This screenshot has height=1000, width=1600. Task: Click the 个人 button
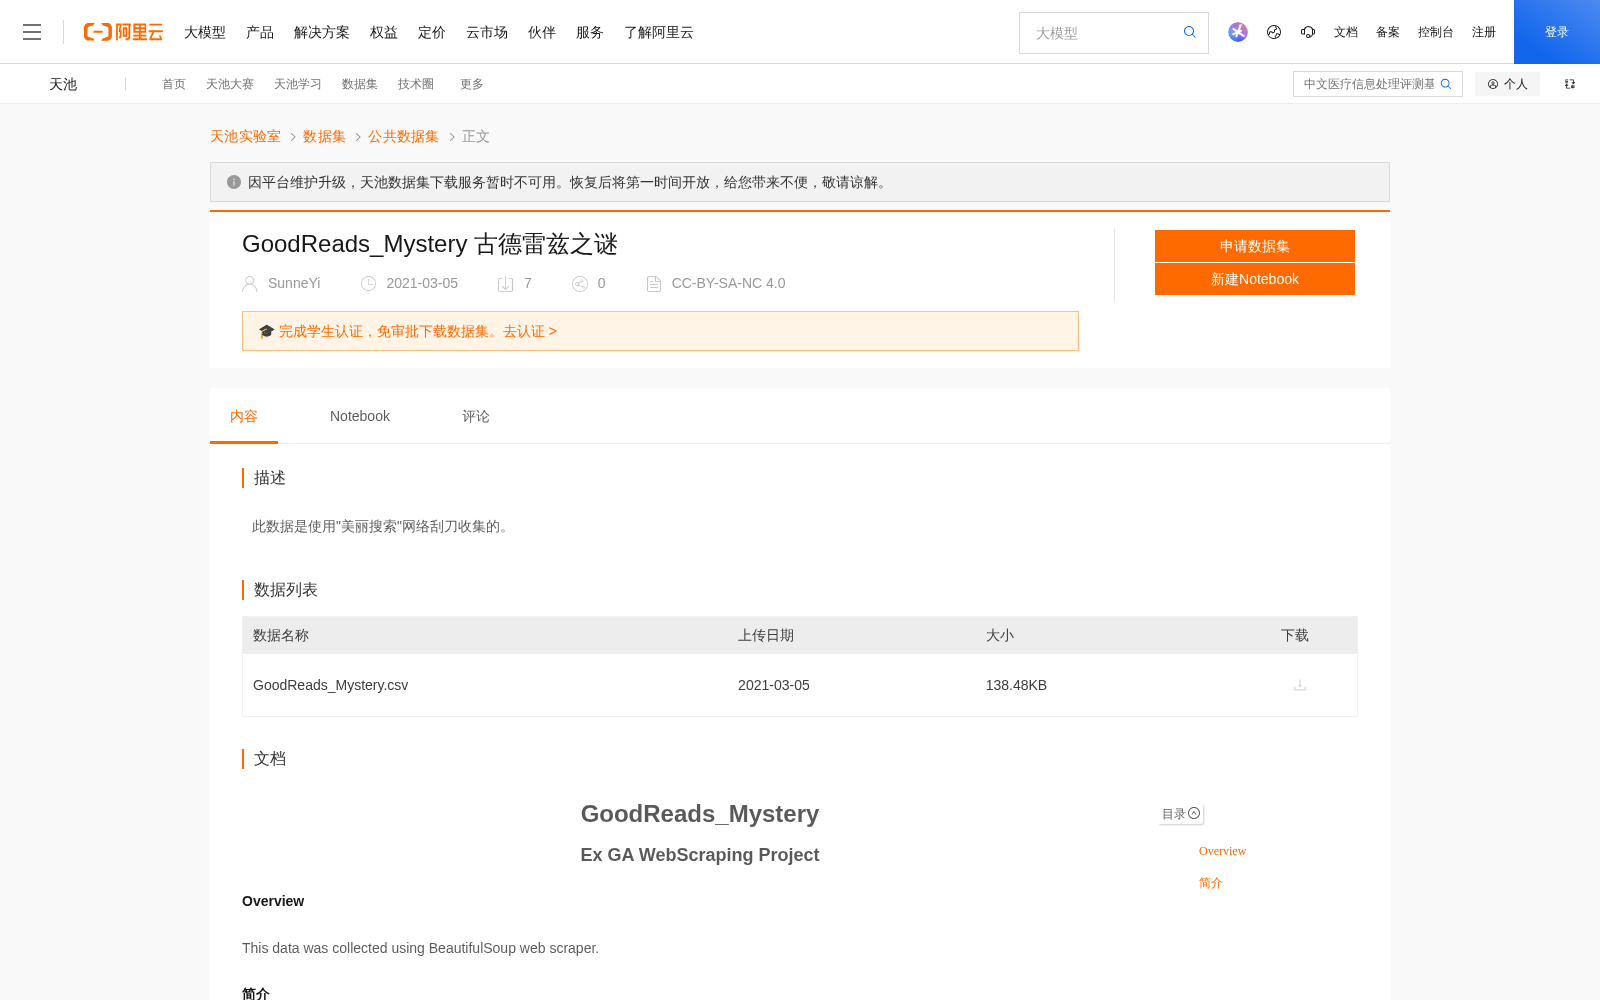(x=1507, y=84)
